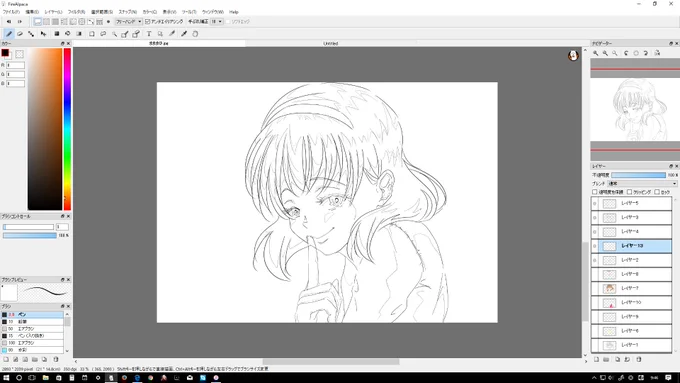The image size is (680, 383).
Task: Select the highlighted pen brush entry
Action: [32, 314]
